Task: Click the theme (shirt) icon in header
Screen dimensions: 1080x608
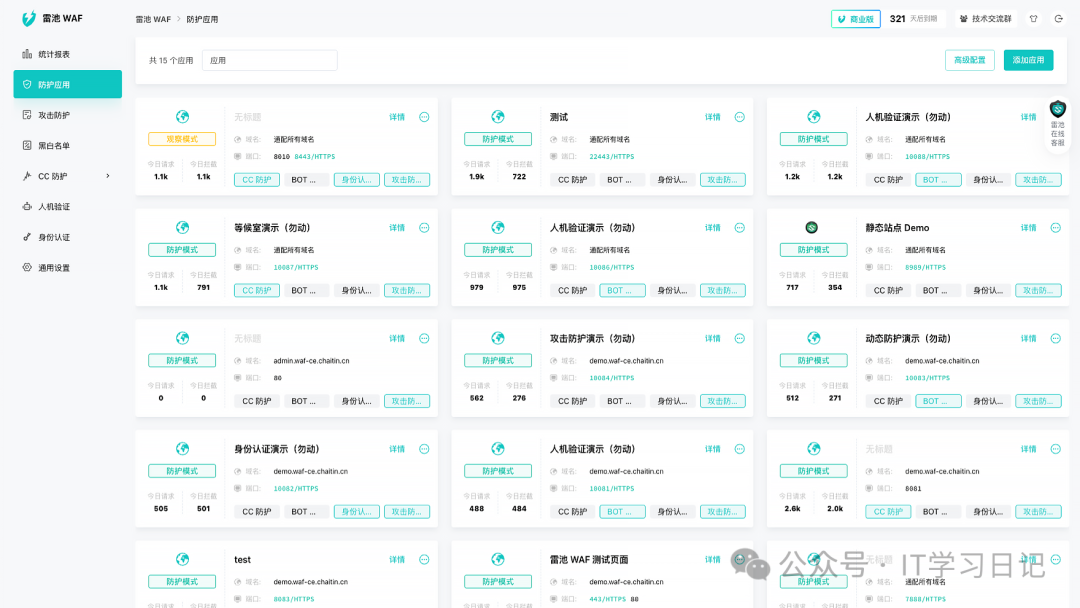Action: pyautogui.click(x=1033, y=19)
